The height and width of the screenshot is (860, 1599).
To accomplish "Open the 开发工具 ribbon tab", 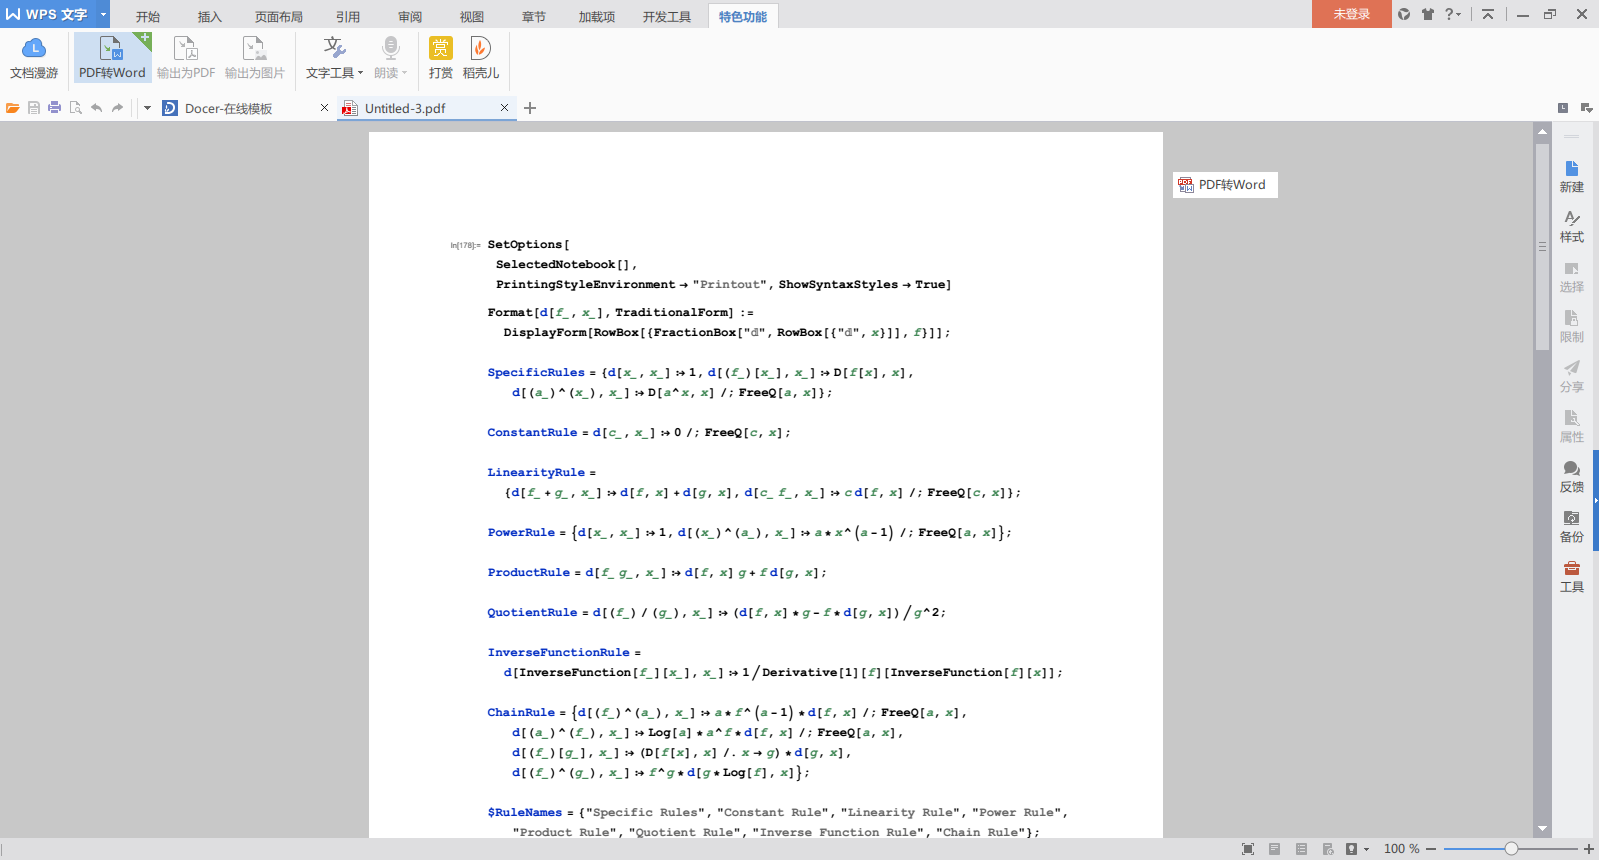I will click(x=667, y=16).
